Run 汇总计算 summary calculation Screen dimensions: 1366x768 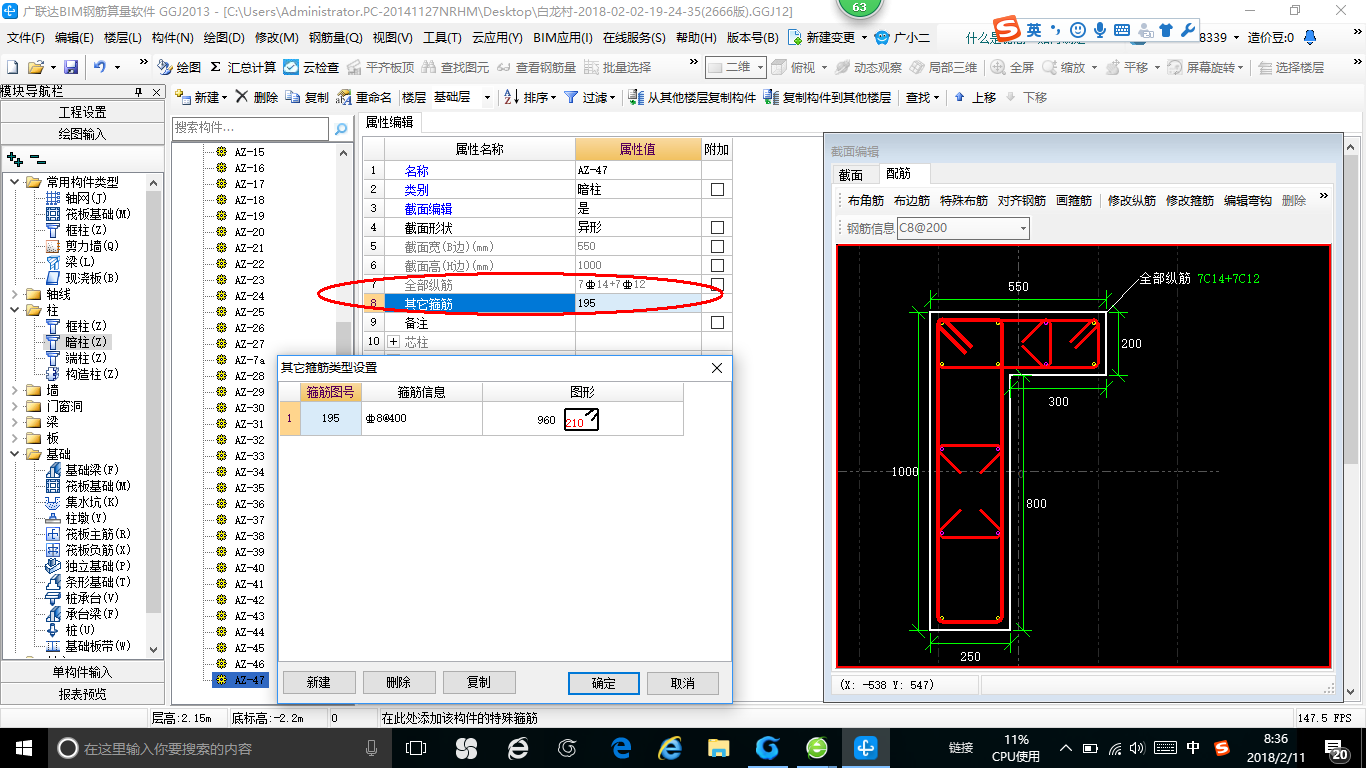pos(243,67)
